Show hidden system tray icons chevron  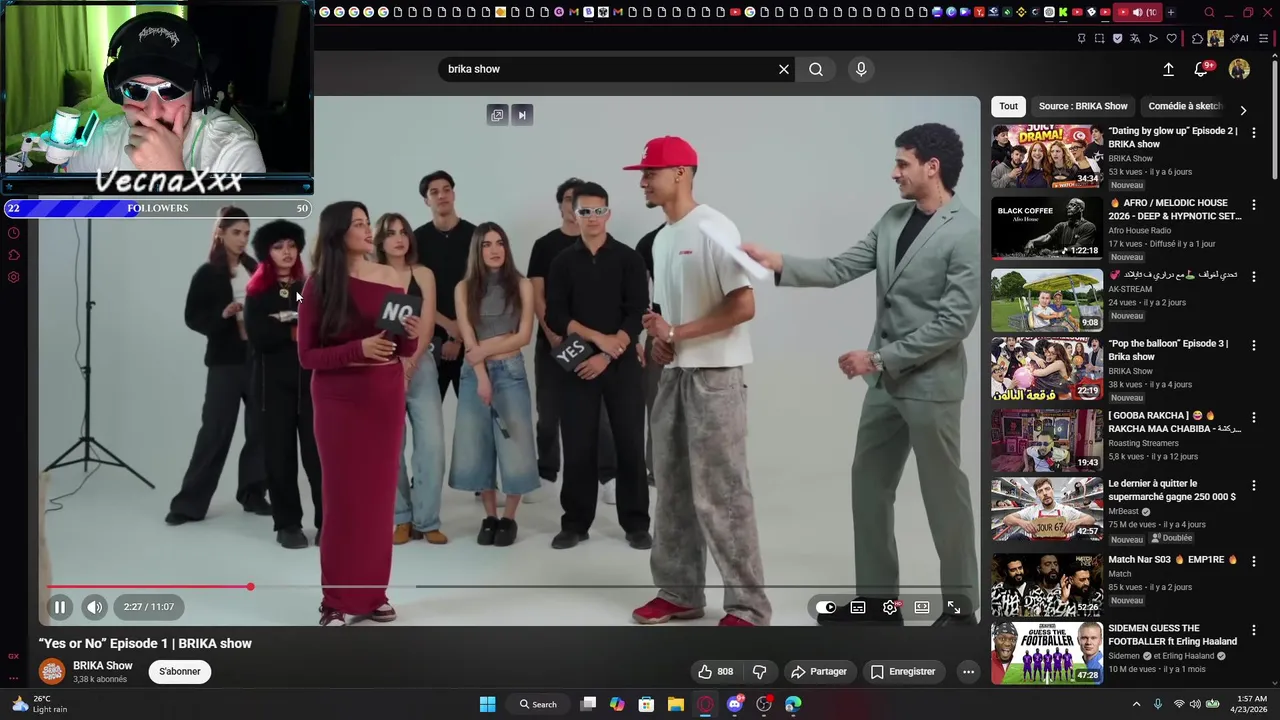coord(1136,704)
